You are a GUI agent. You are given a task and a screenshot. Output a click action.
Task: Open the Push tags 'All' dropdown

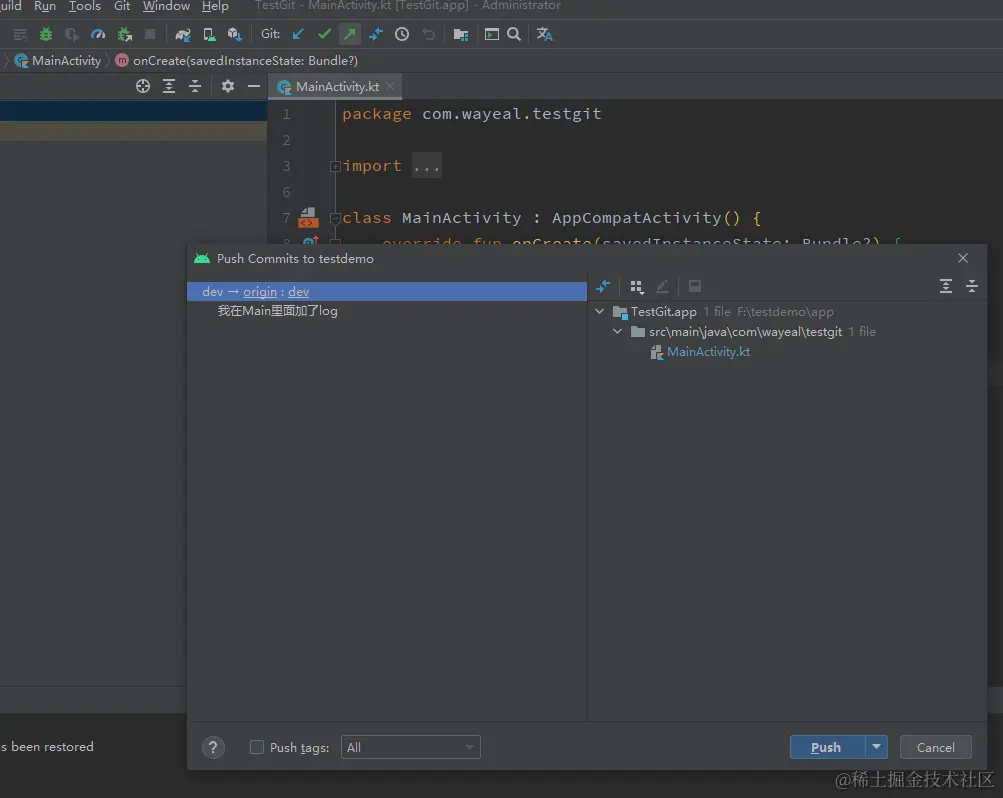410,747
